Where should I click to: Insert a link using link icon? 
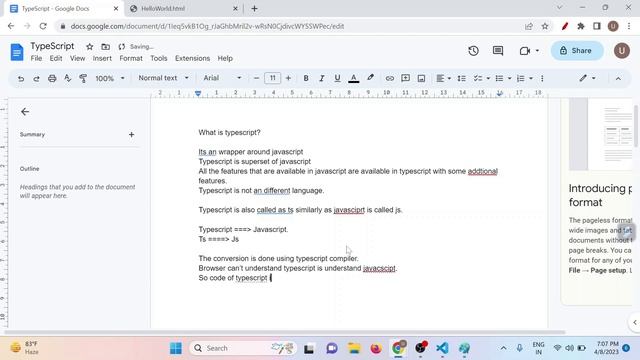pos(390,78)
